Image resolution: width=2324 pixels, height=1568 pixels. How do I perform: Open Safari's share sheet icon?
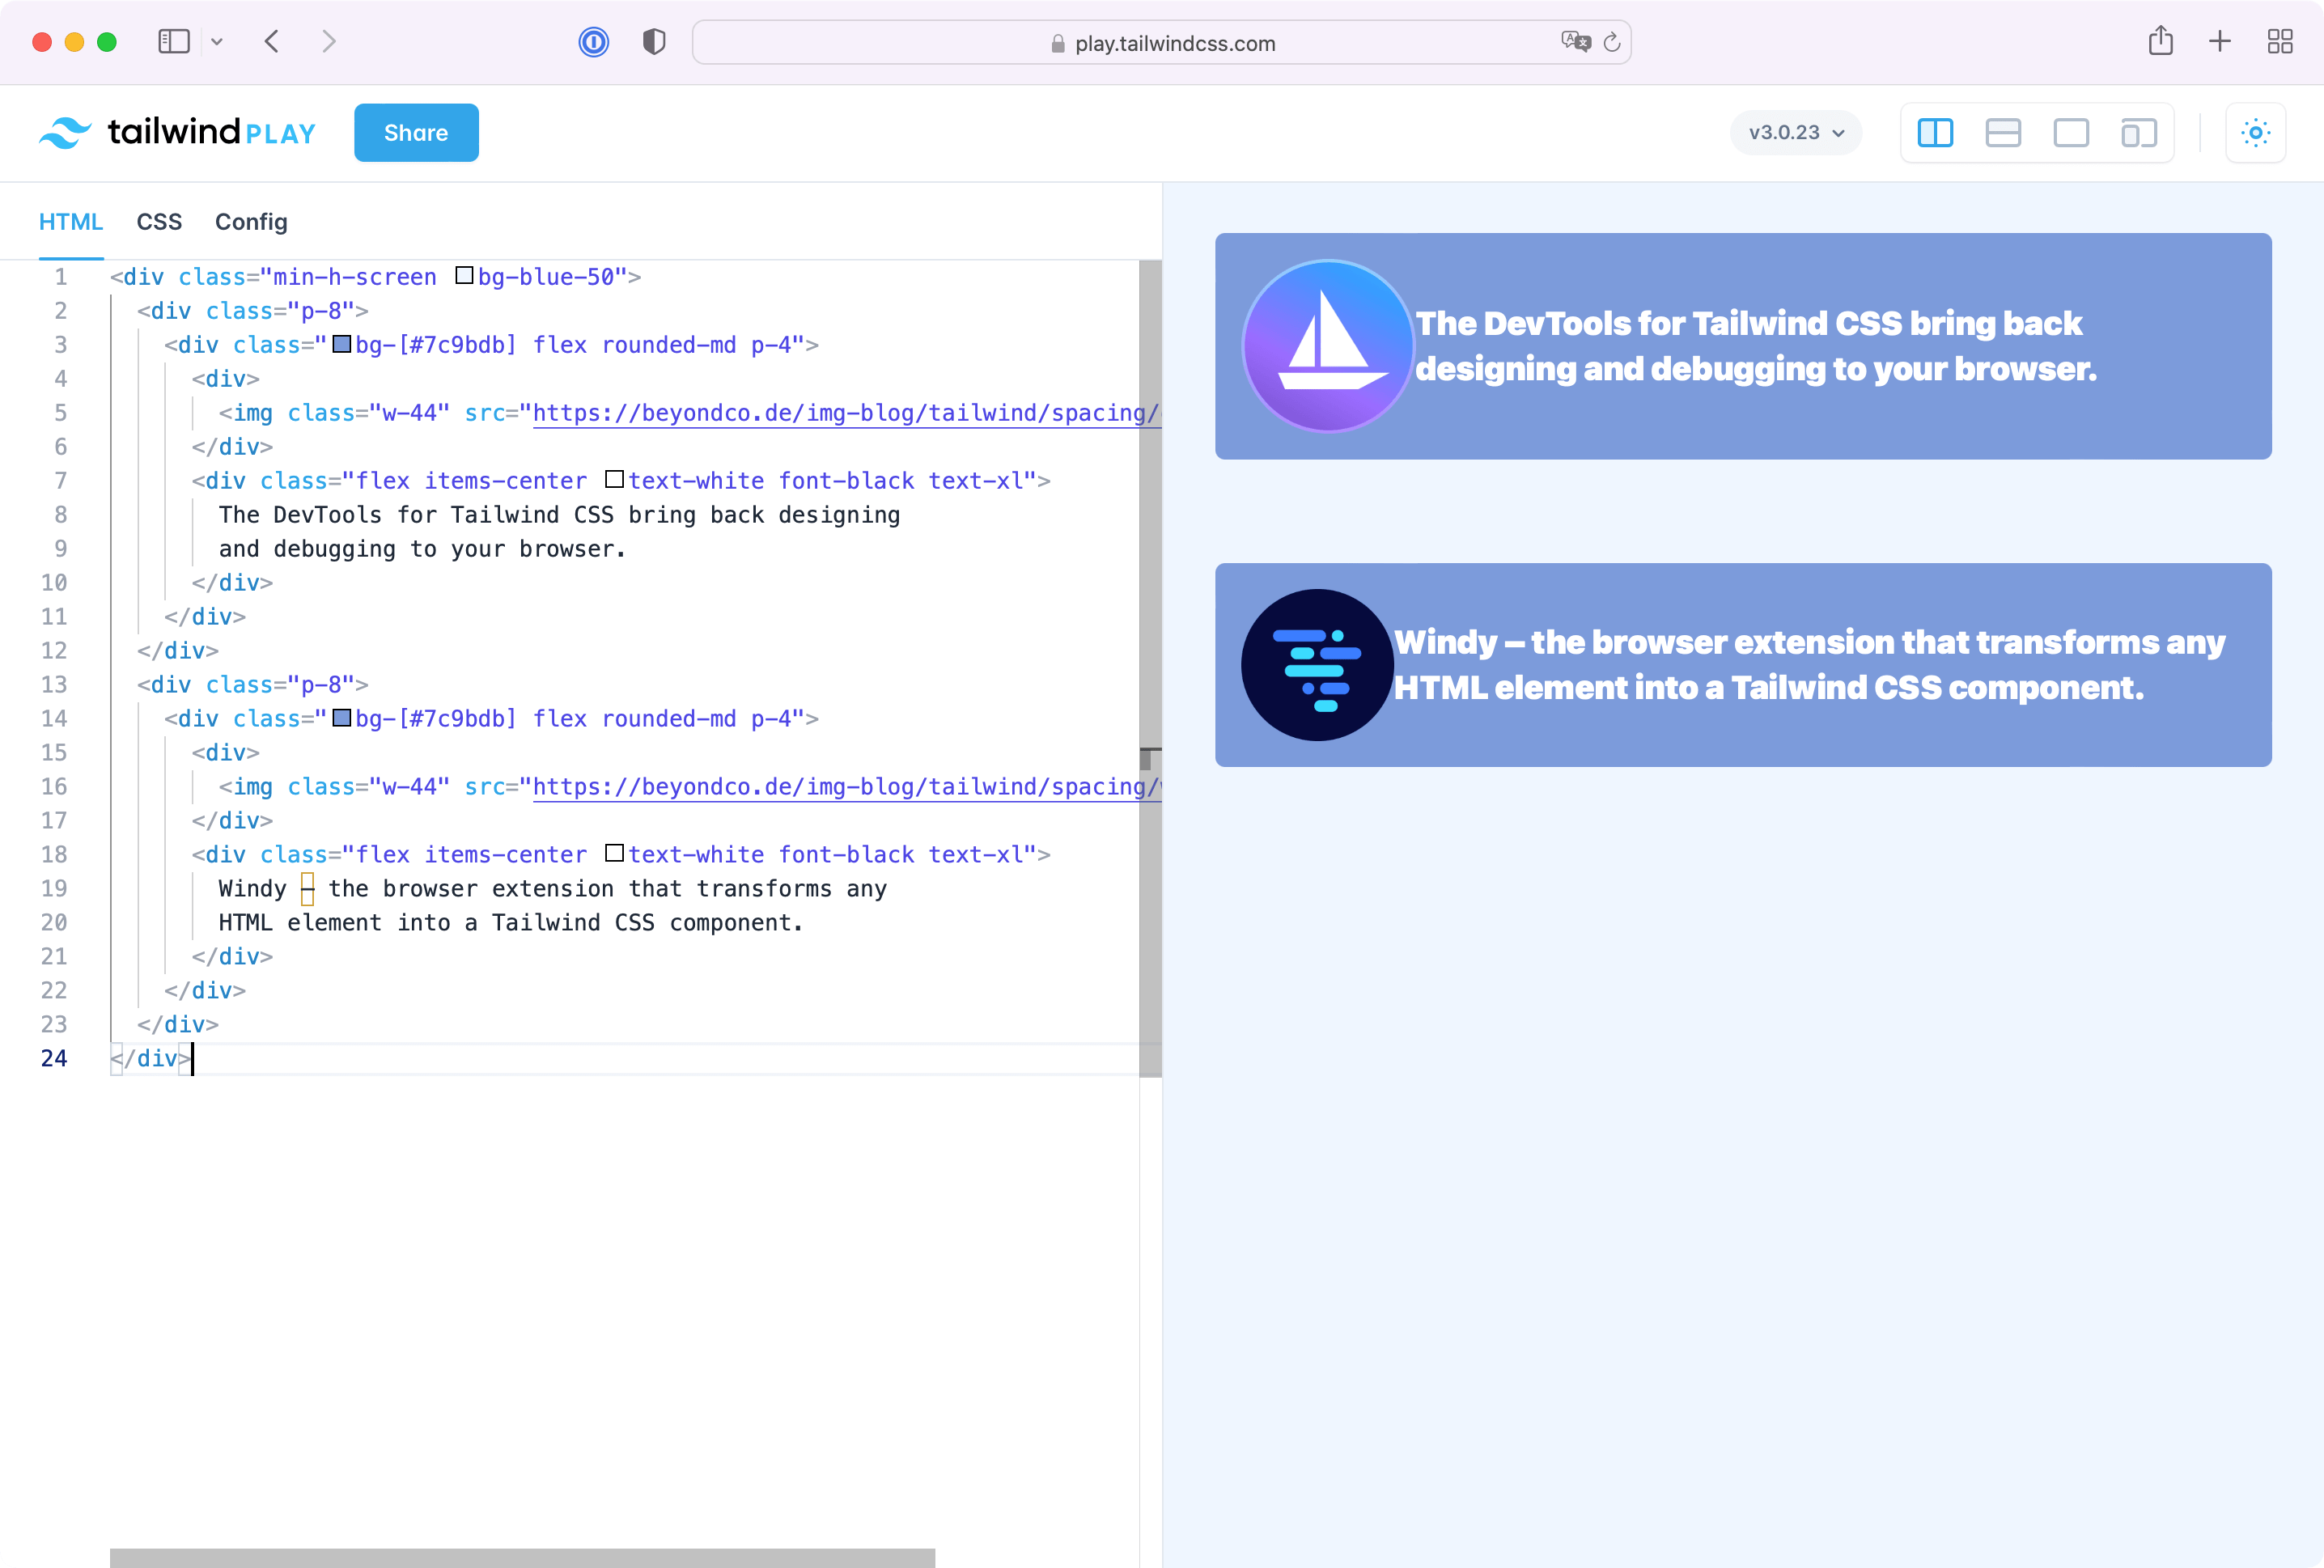coord(2161,42)
